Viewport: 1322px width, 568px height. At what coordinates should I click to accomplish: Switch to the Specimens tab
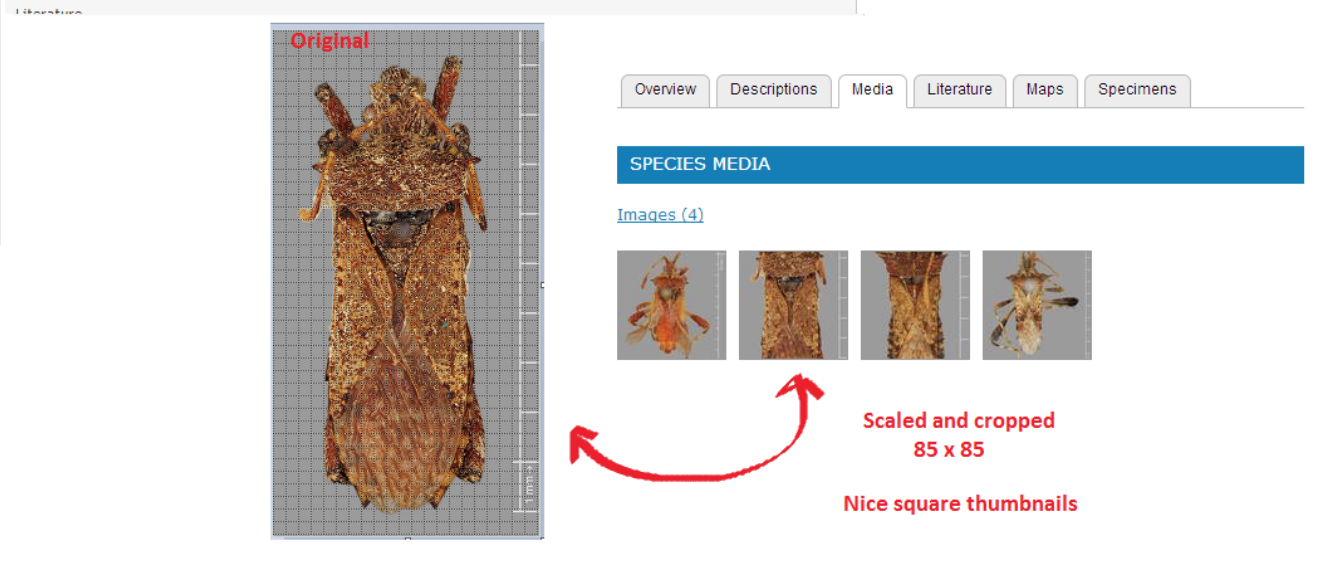point(1137,90)
